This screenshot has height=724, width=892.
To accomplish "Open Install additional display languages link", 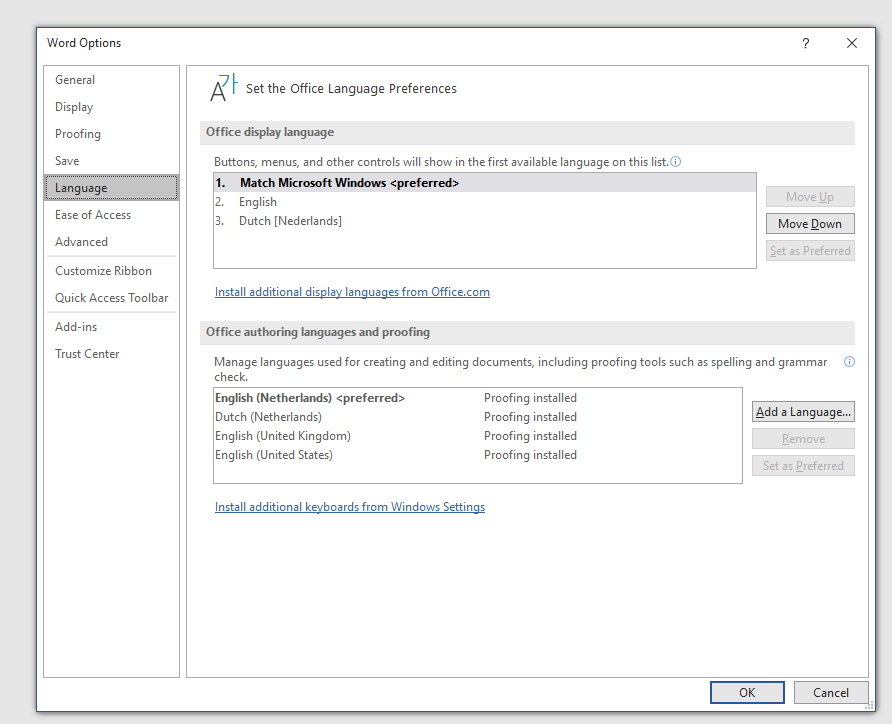I will [352, 292].
